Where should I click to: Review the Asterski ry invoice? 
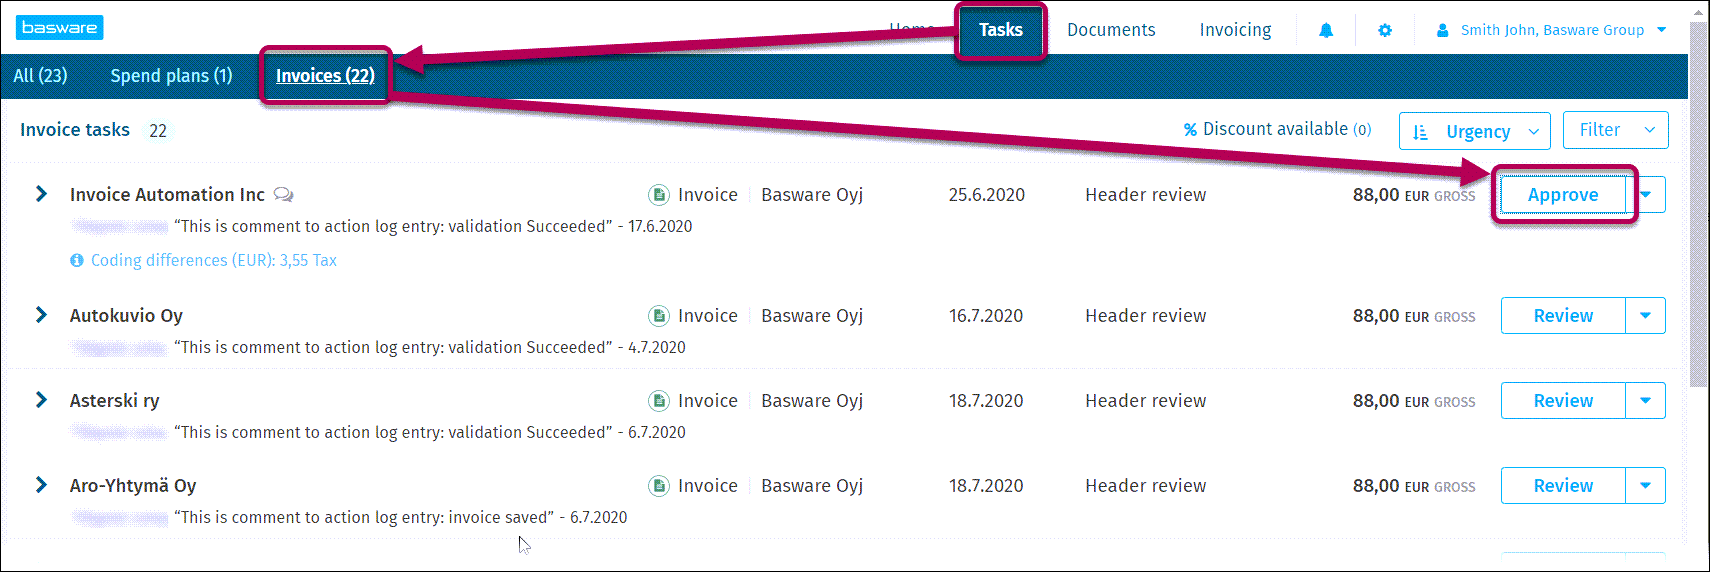coord(1563,401)
